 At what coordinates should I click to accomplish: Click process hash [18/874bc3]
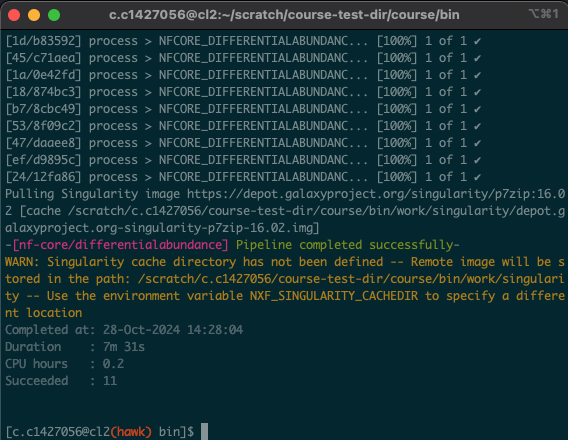click(43, 92)
